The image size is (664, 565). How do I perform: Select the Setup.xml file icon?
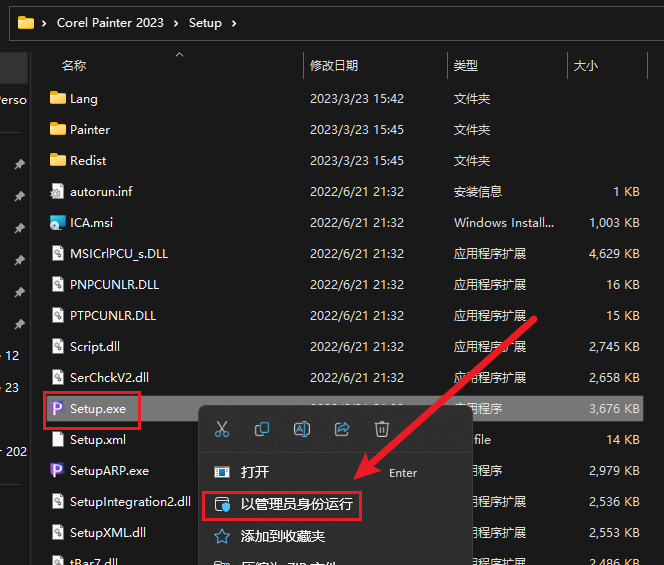pyautogui.click(x=58, y=439)
